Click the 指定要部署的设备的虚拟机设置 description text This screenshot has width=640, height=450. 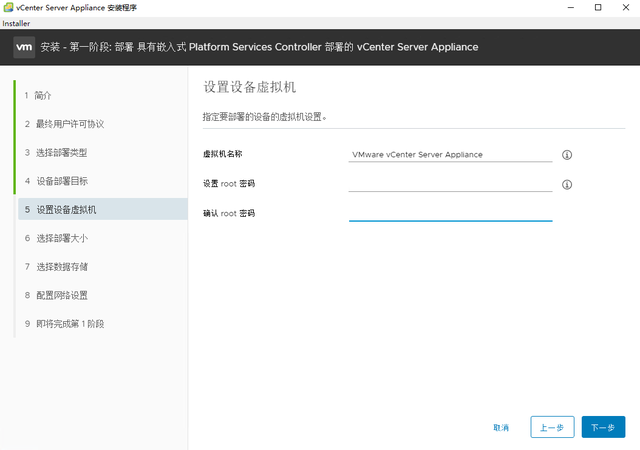click(264, 117)
